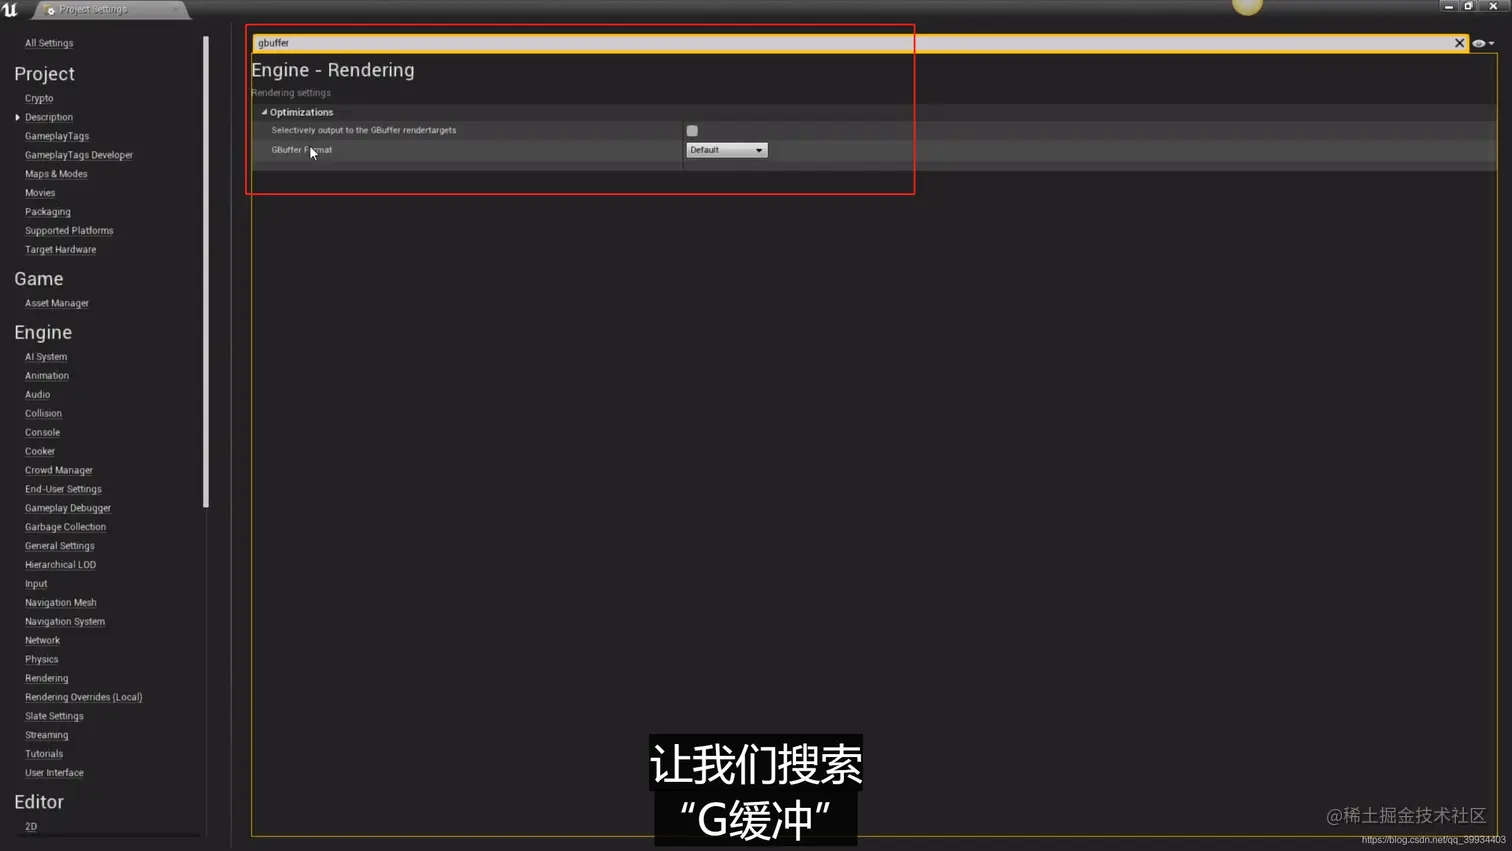The image size is (1512, 851).
Task: Open Hierarchical LOD settings
Action: tap(60, 566)
